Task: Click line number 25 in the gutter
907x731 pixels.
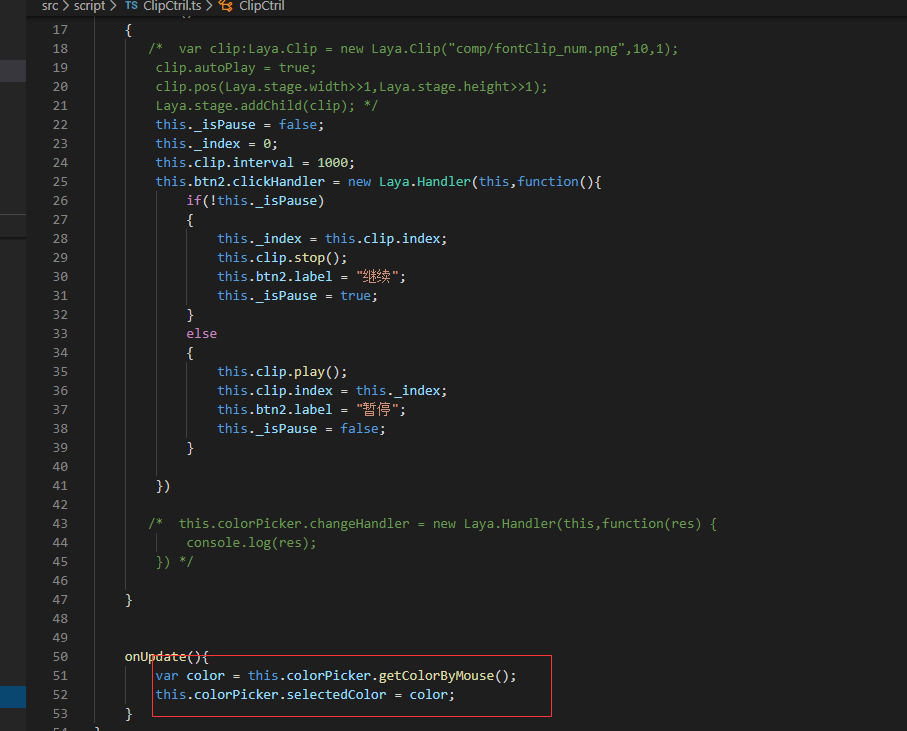Action: coord(60,182)
